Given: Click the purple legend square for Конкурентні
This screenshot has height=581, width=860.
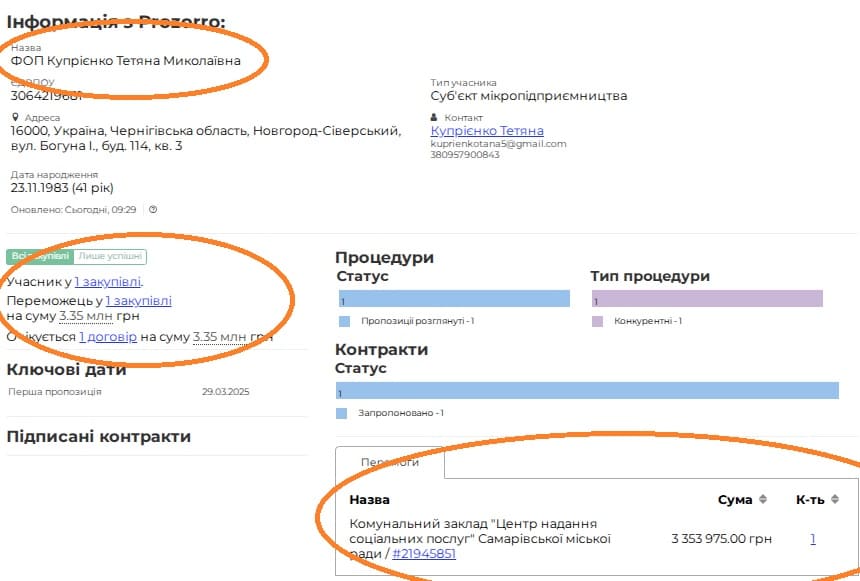Looking at the screenshot, I should [x=598, y=321].
